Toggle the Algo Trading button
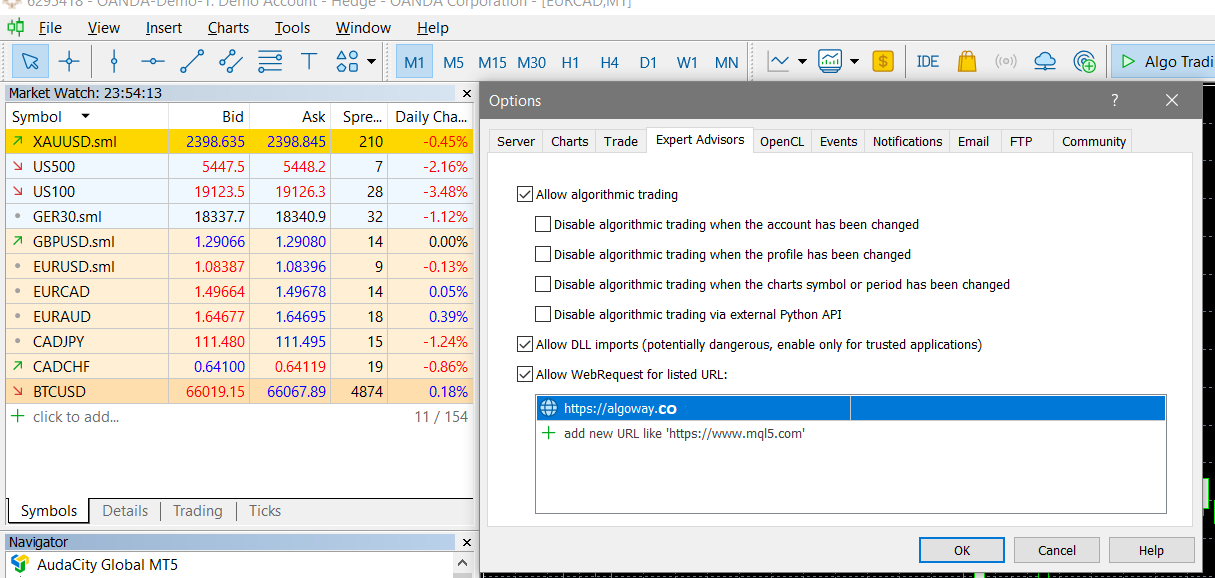 [1163, 62]
